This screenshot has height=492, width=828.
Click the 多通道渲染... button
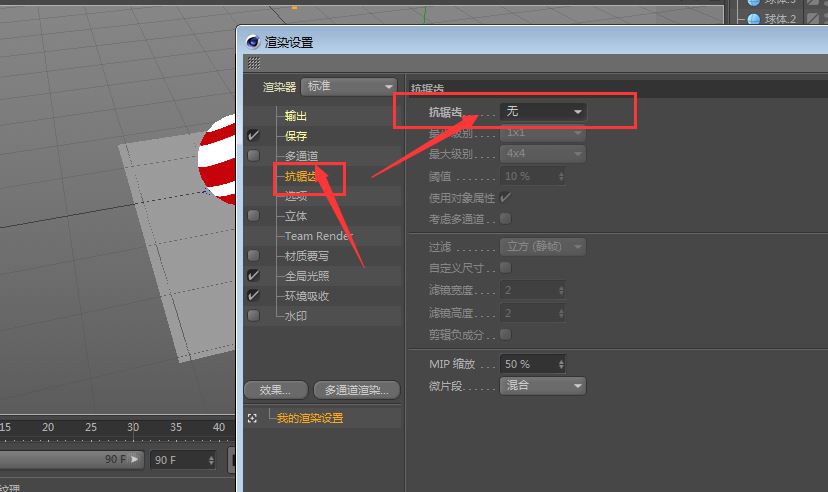tap(357, 390)
